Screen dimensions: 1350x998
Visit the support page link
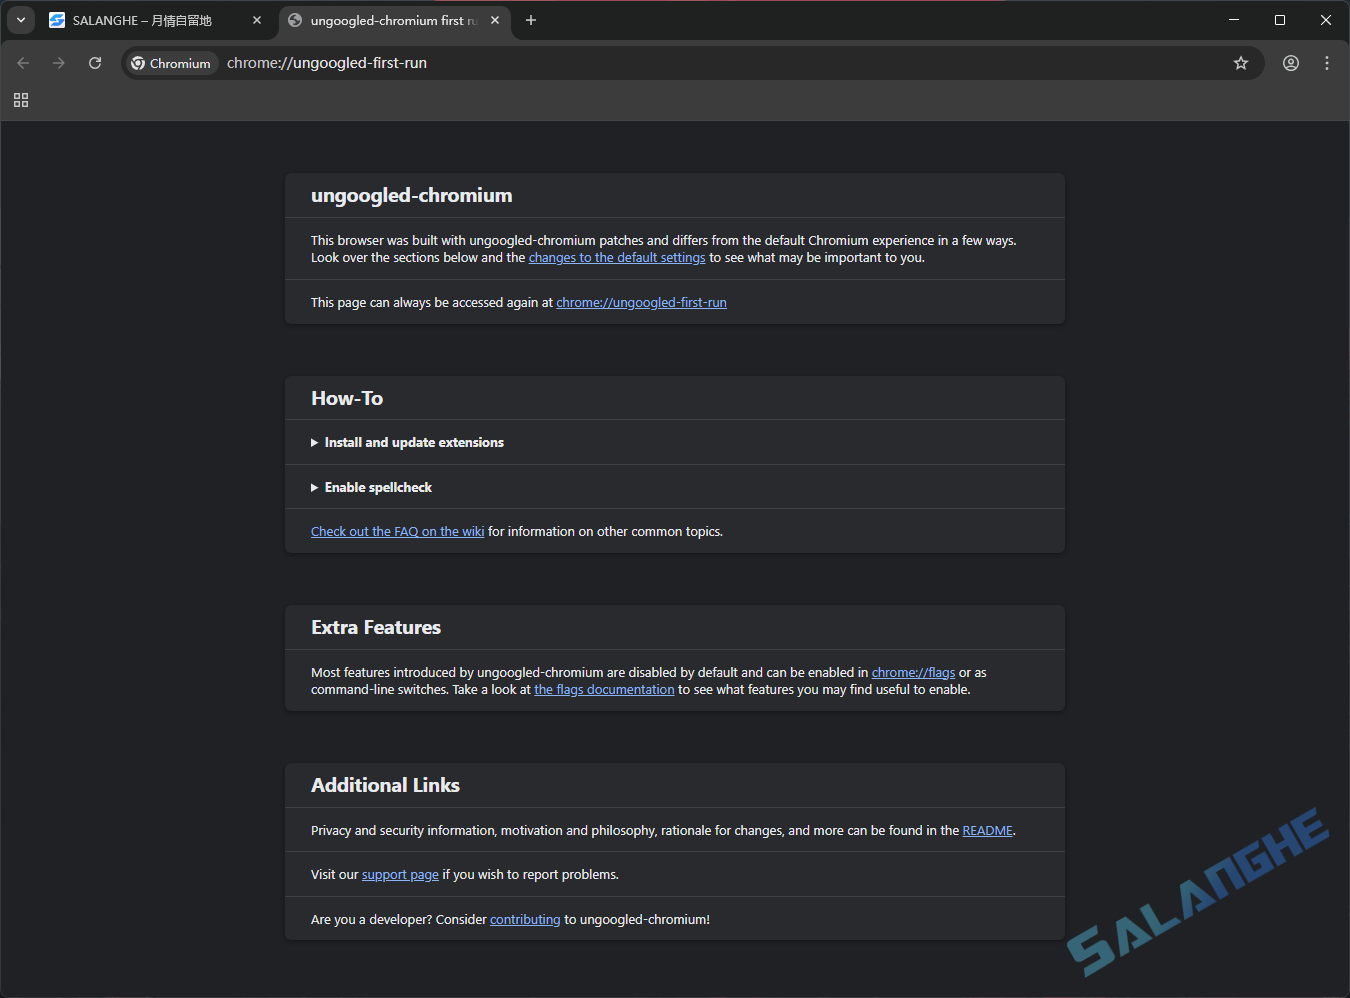400,874
